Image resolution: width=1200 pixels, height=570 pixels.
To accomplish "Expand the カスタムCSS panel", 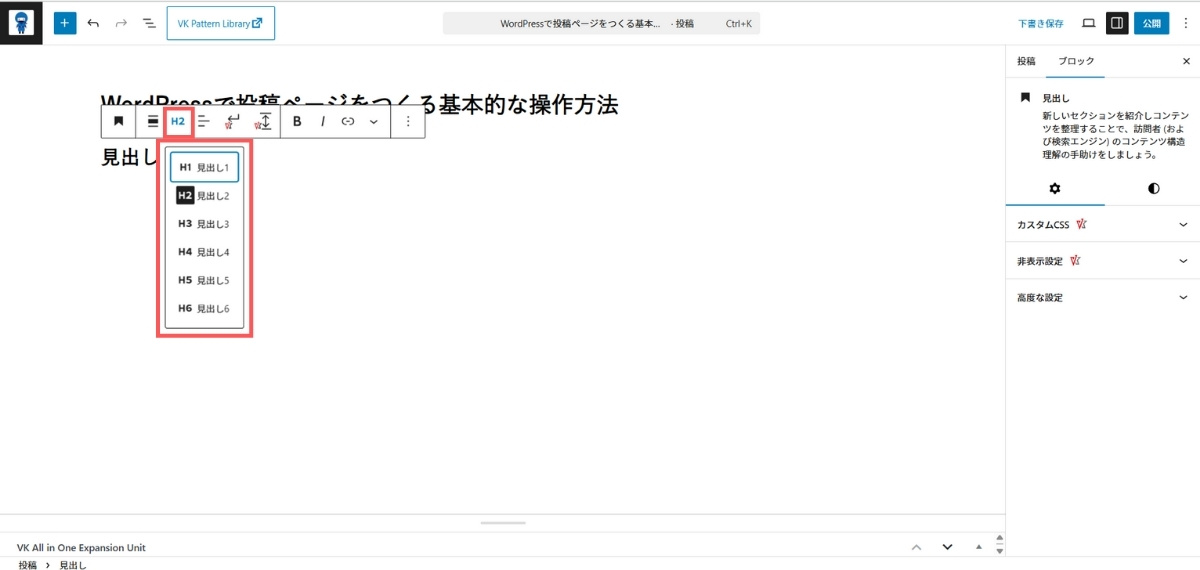I will (1102, 225).
